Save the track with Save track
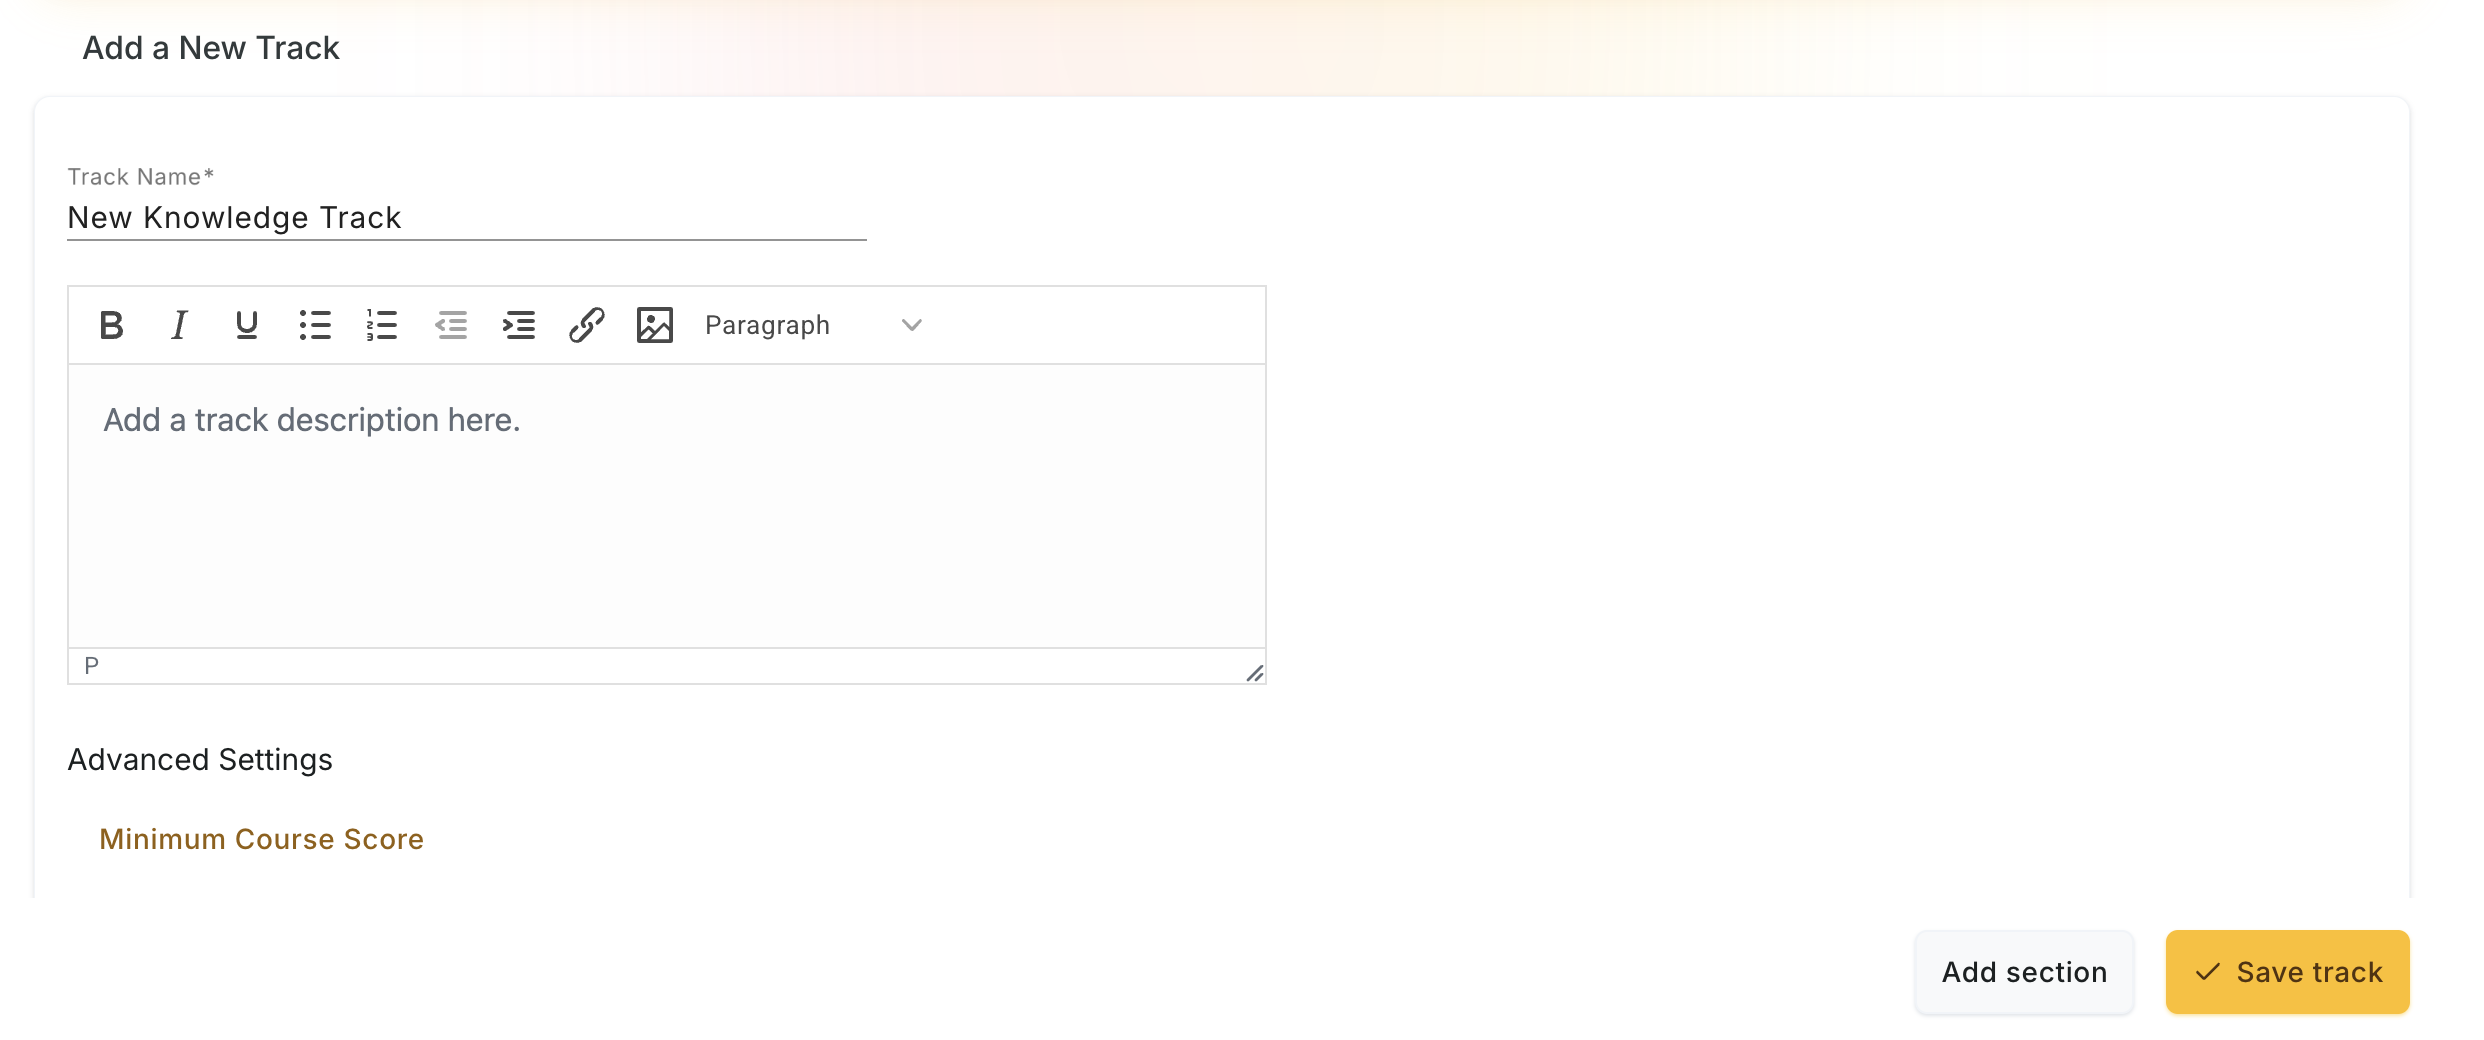Screen dimensions: 2484x1040 (2288, 972)
